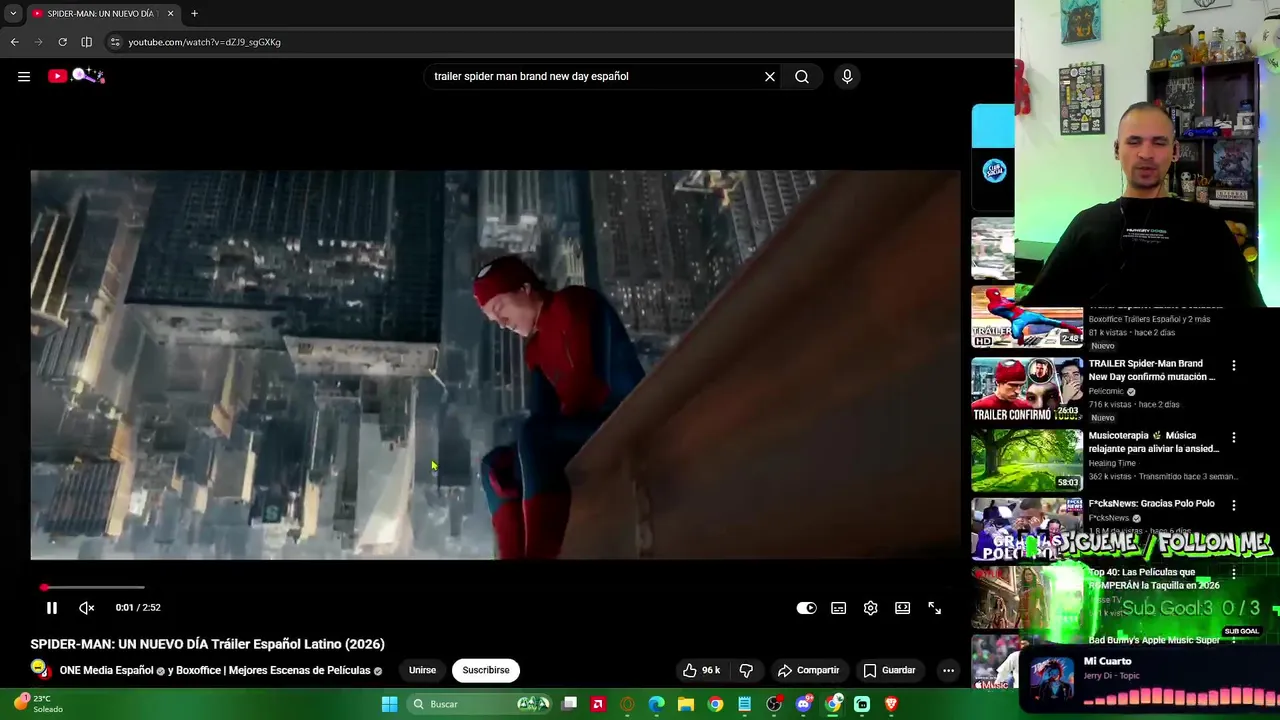Close the SPIDER-MAN YouTube tab

pos(170,13)
